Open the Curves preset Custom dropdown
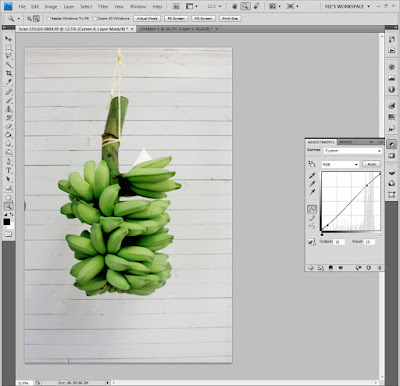This screenshot has width=400, height=386. coord(352,151)
